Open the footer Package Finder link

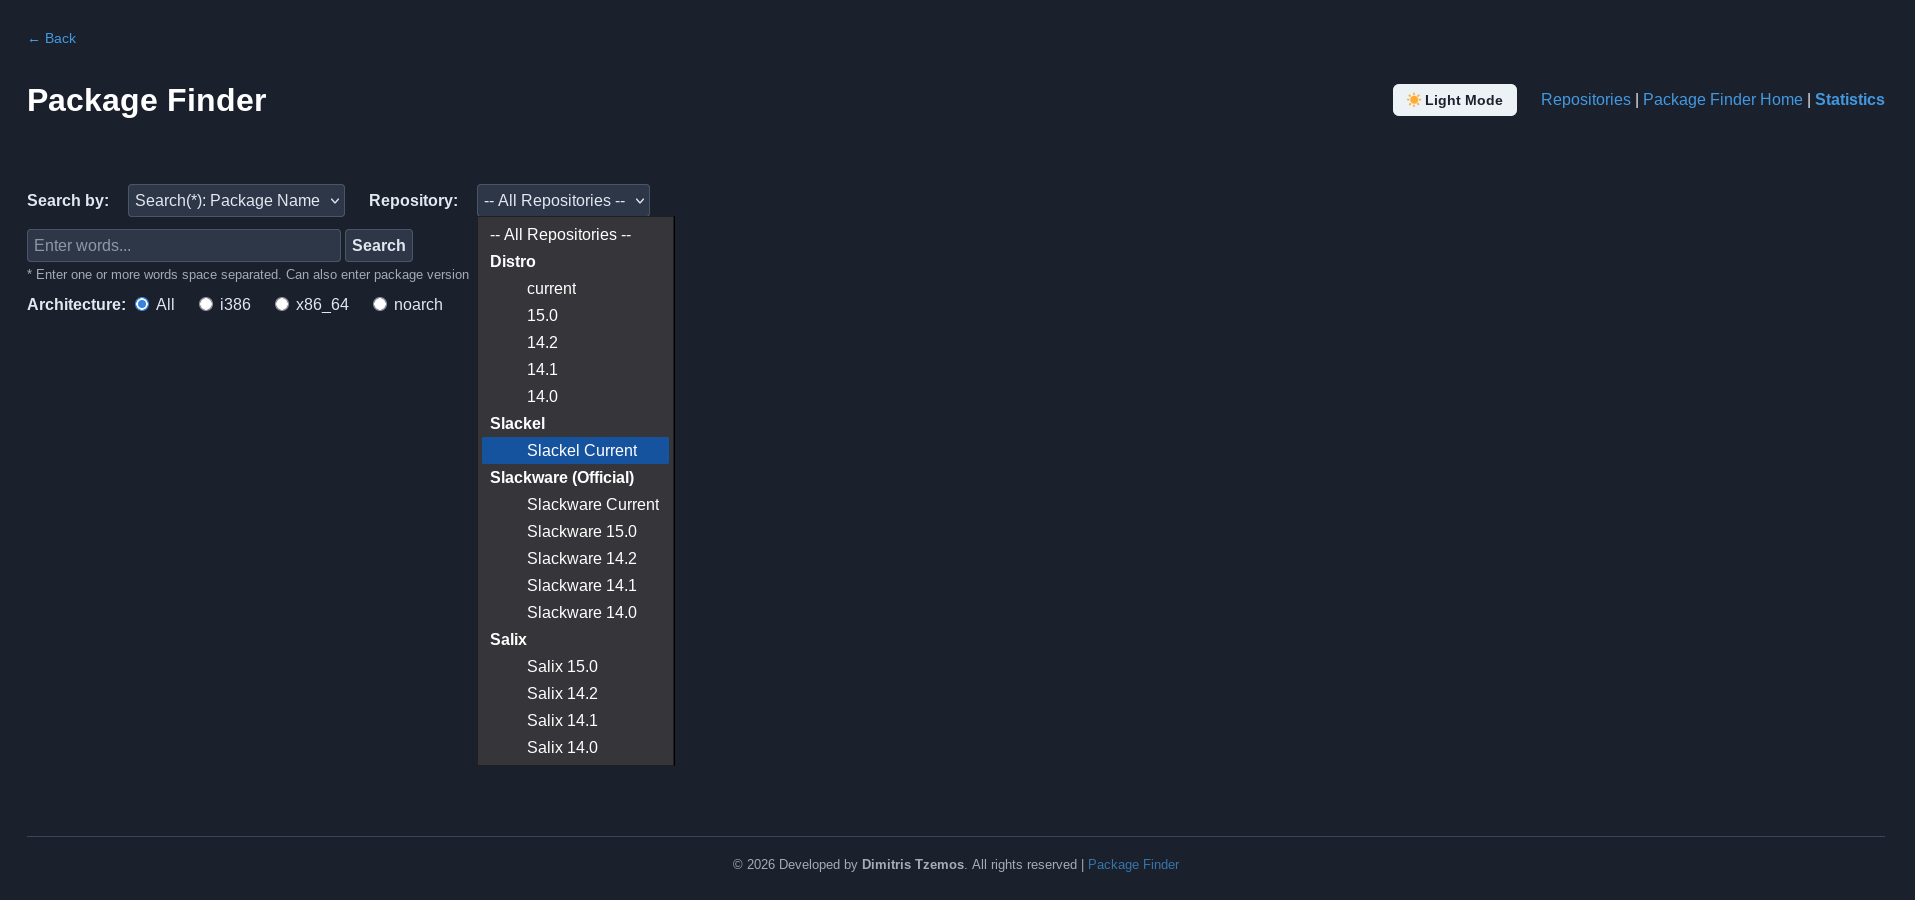pyautogui.click(x=1133, y=865)
